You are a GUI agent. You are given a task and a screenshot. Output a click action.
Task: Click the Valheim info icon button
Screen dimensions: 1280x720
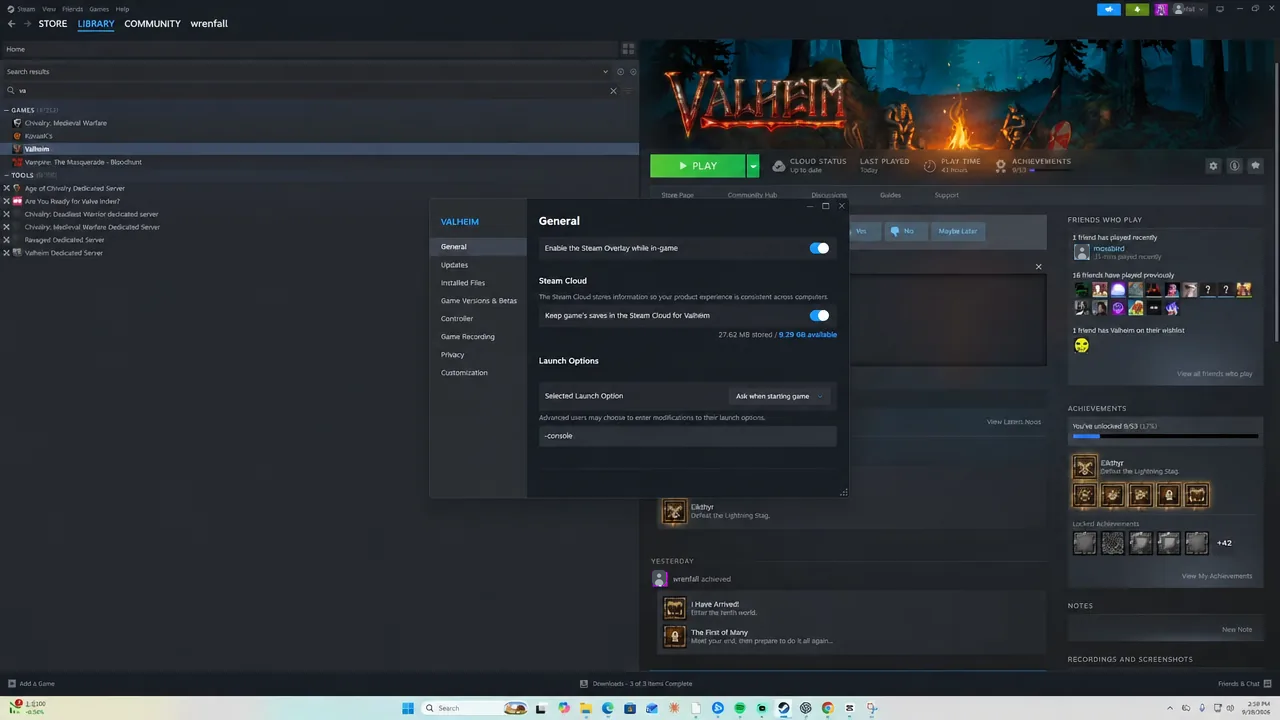click(x=1234, y=166)
